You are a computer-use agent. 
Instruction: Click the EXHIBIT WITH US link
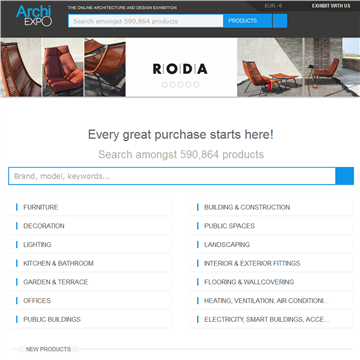click(x=331, y=6)
